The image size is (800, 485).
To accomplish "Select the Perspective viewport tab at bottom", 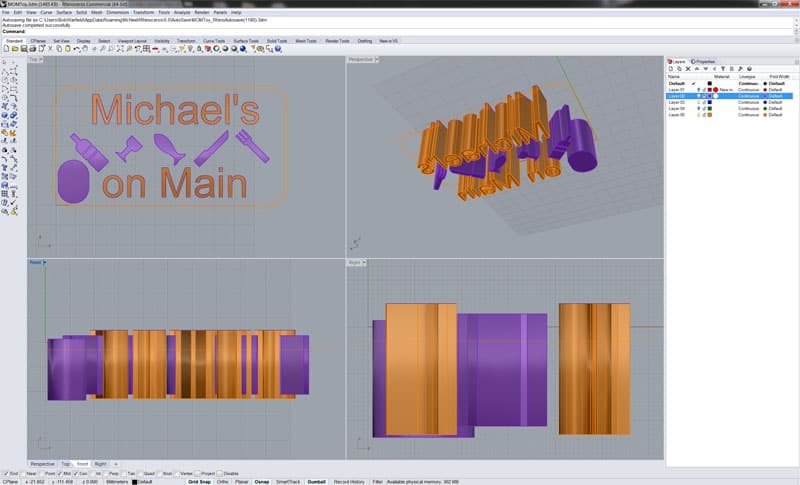I will point(42,464).
